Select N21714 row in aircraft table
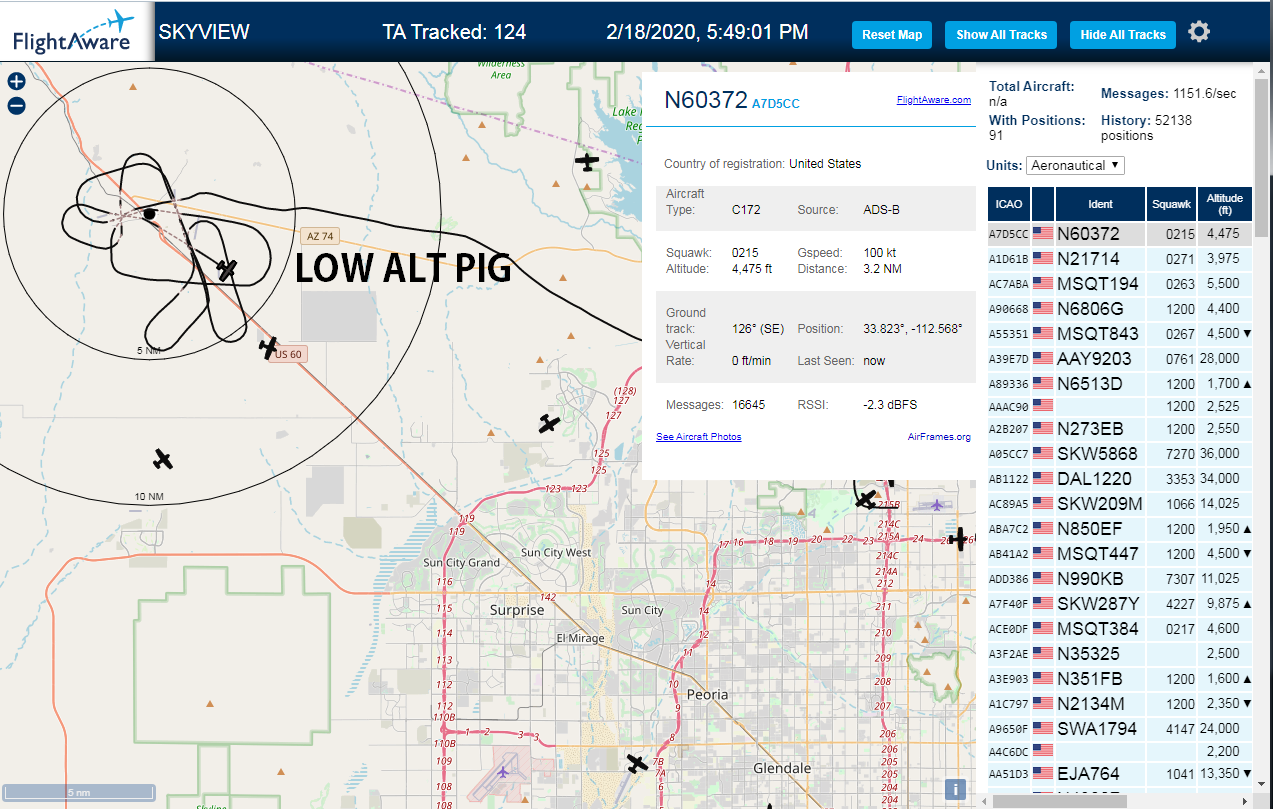The image size is (1273, 809). click(1119, 259)
